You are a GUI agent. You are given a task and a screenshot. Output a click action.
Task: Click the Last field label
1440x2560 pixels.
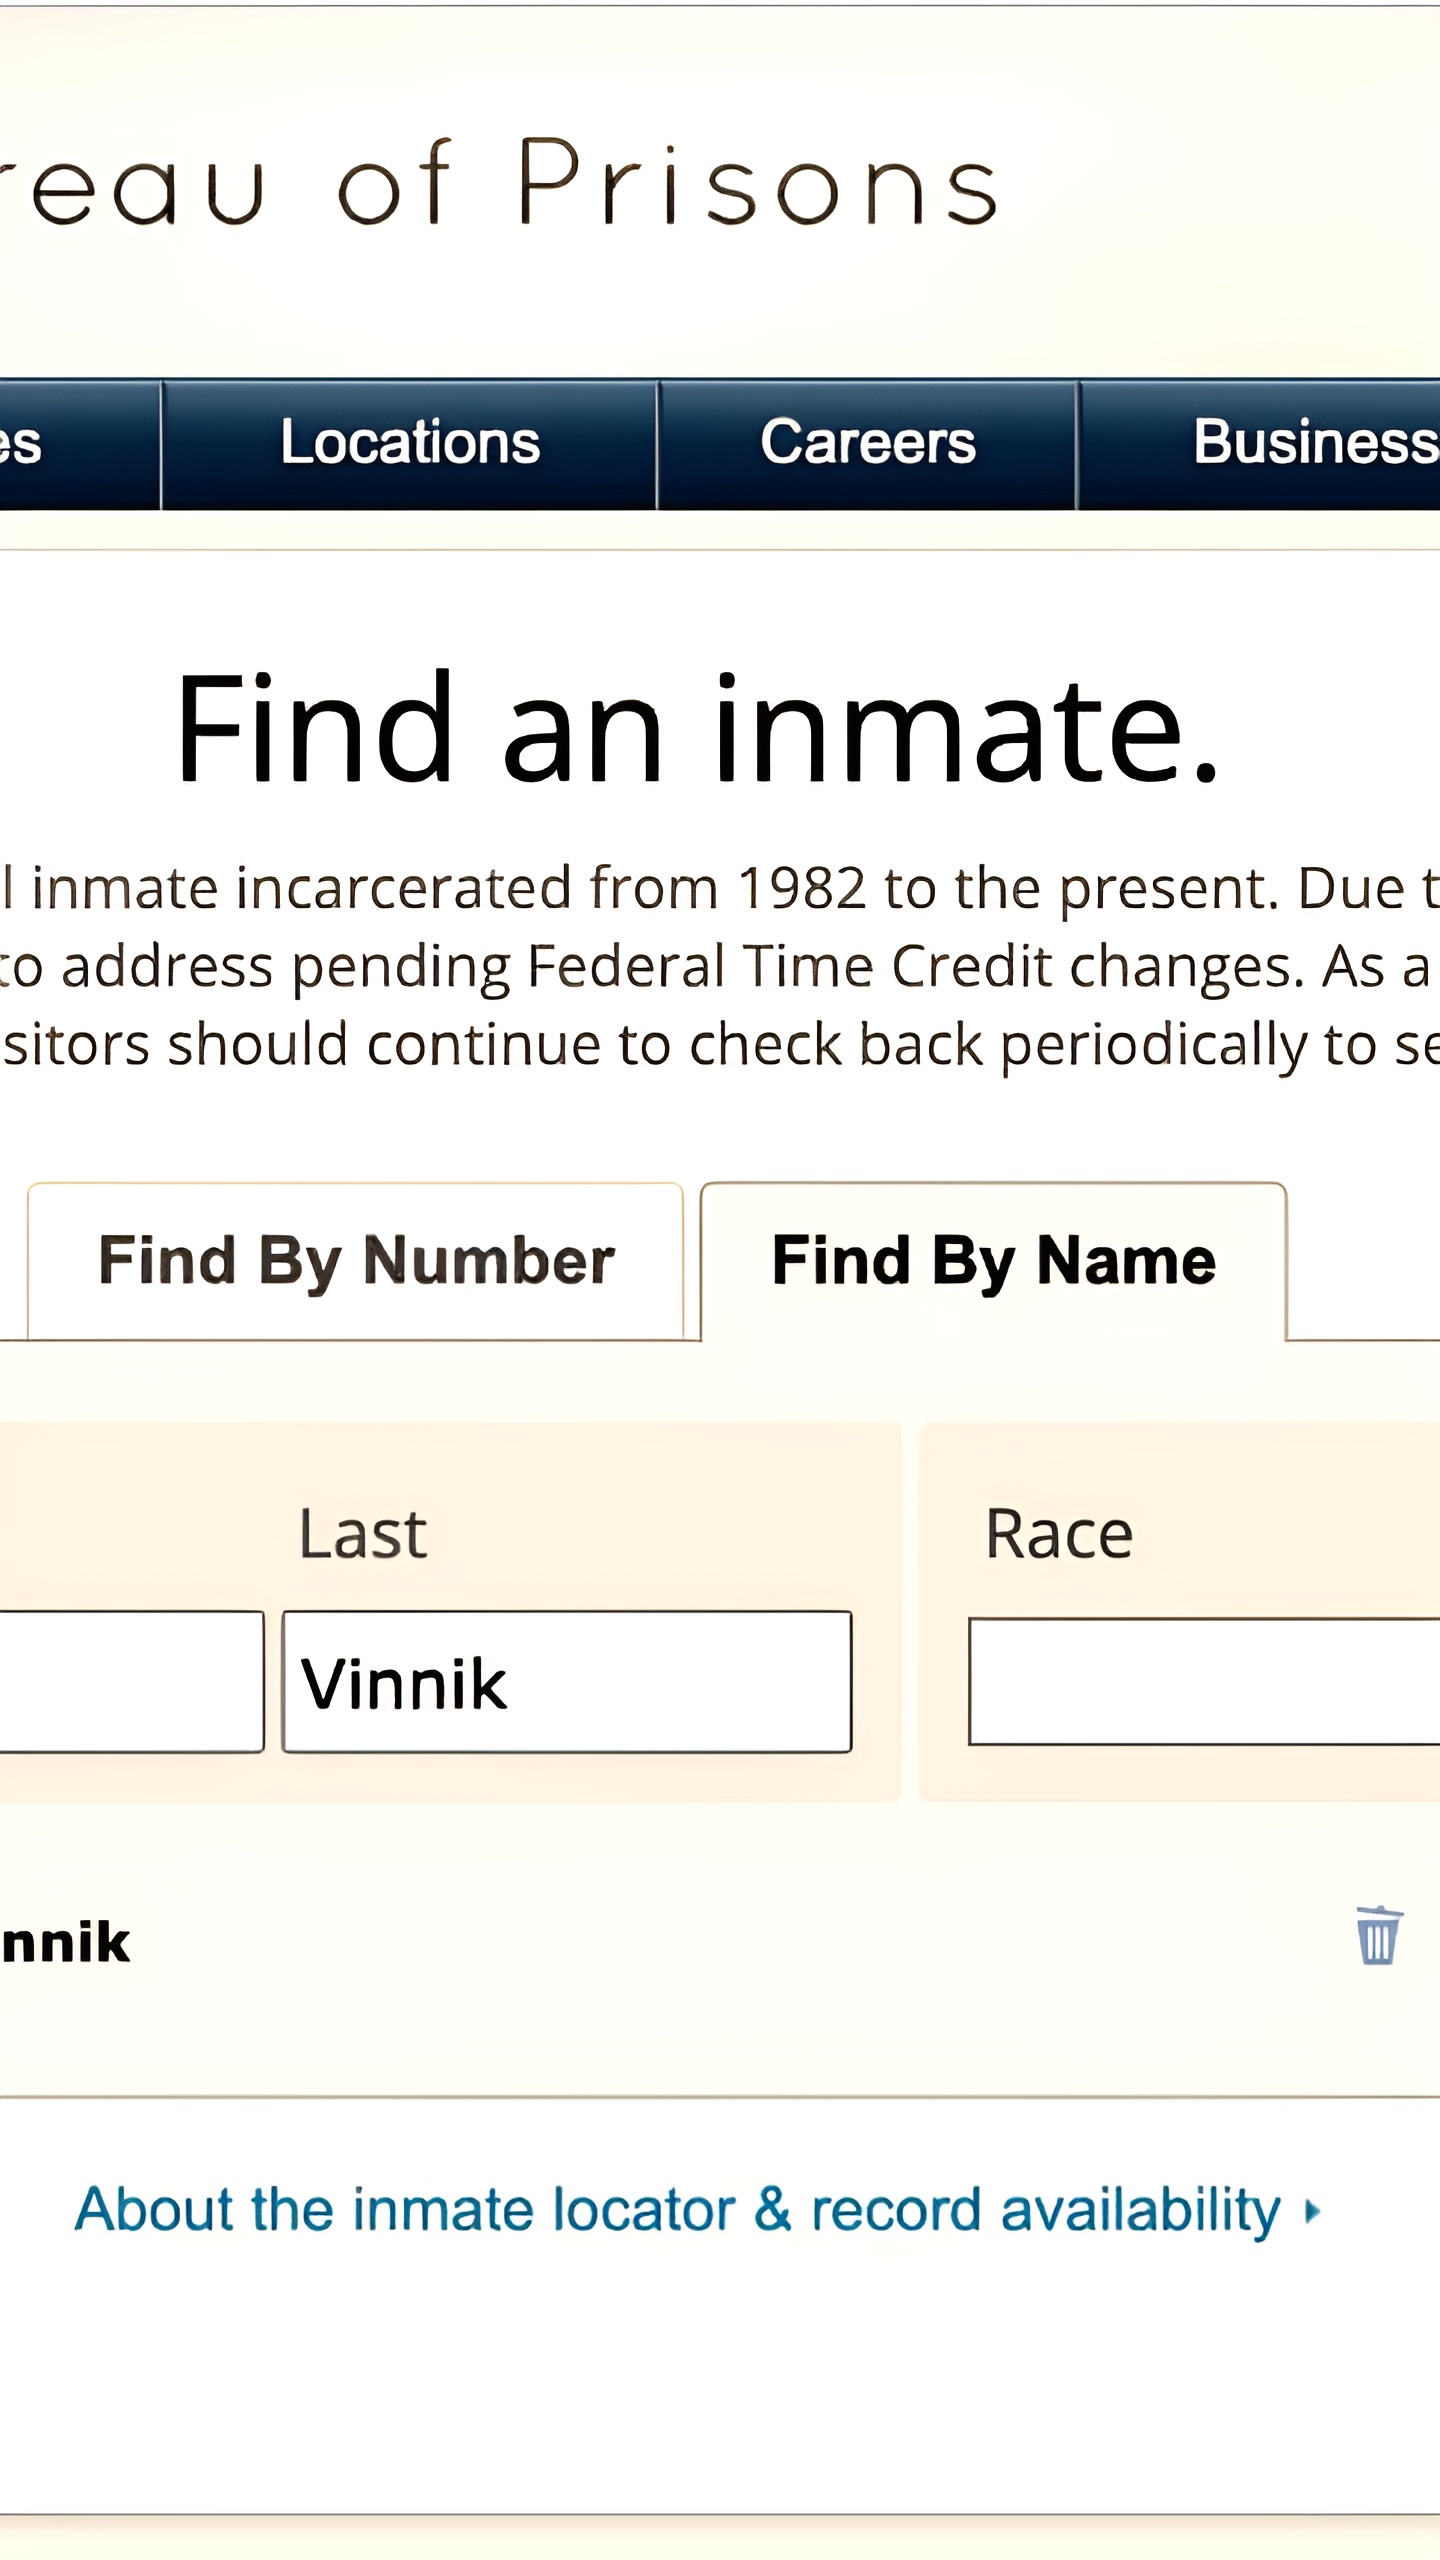(x=363, y=1534)
